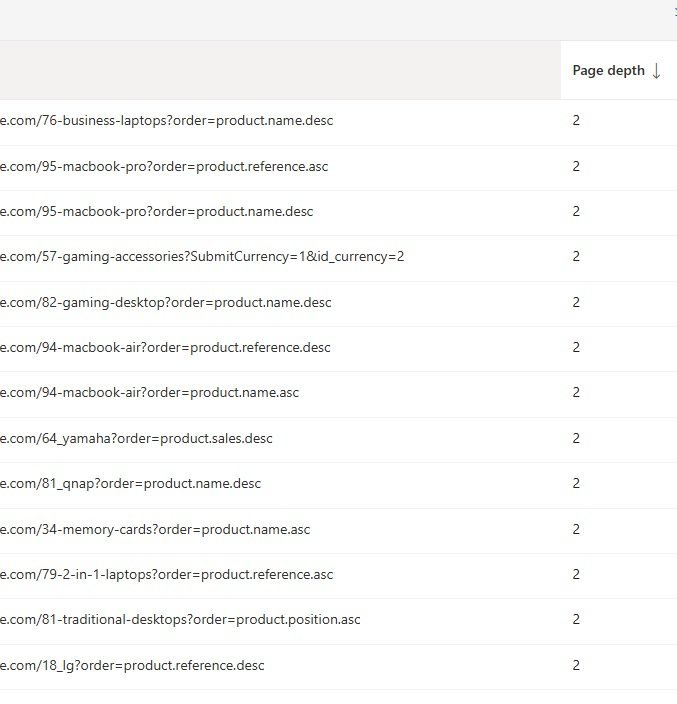Click the 82-gaming-desktop URL

tap(166, 302)
